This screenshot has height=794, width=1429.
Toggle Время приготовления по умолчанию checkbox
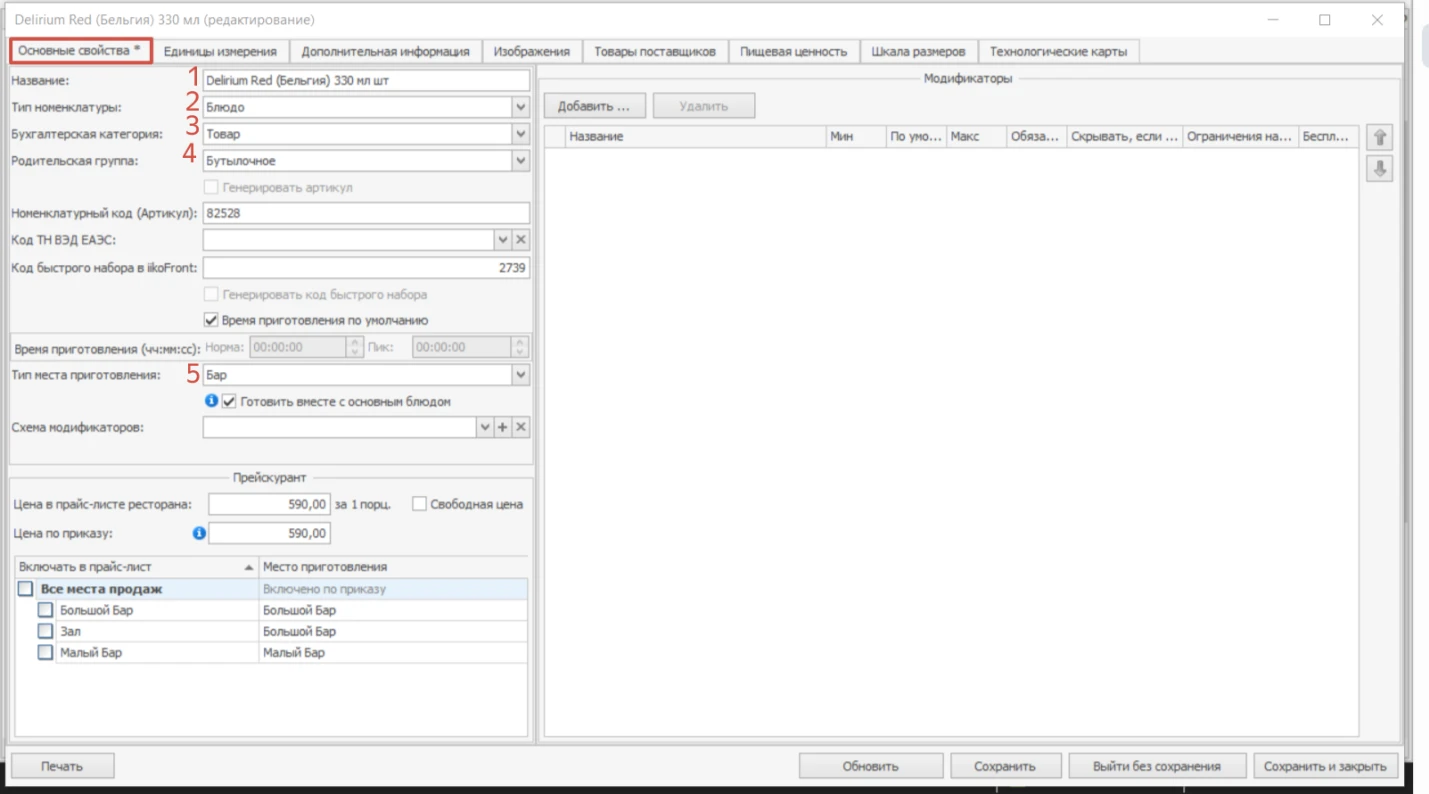pos(211,321)
